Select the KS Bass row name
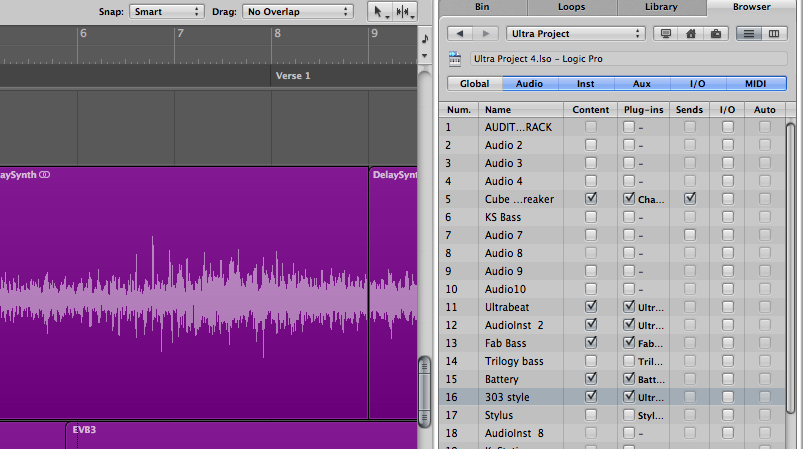The image size is (803, 449). coord(503,217)
